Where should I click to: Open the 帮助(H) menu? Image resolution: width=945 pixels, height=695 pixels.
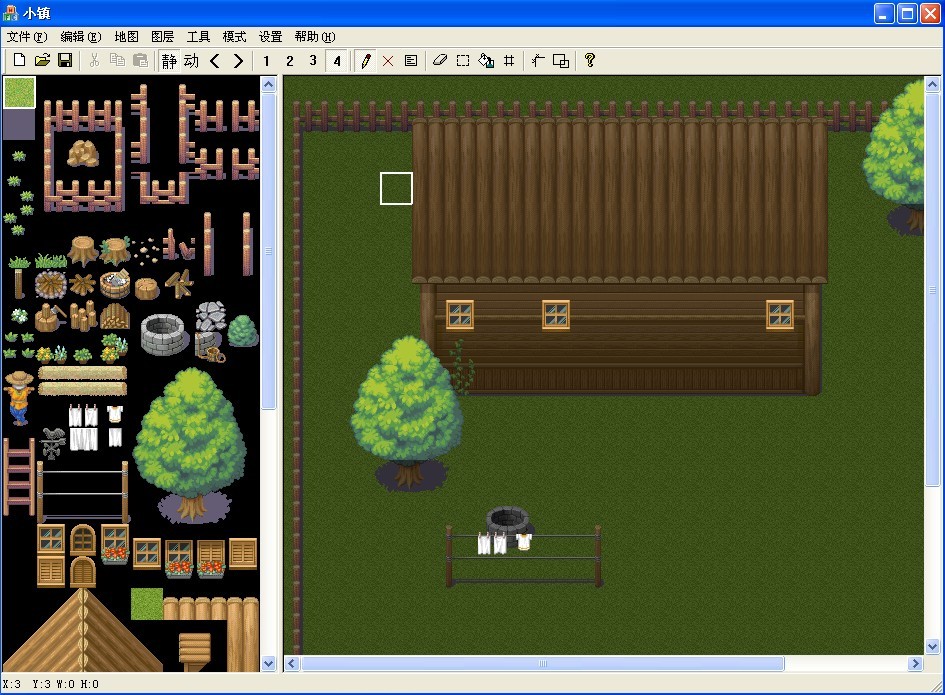pos(315,37)
